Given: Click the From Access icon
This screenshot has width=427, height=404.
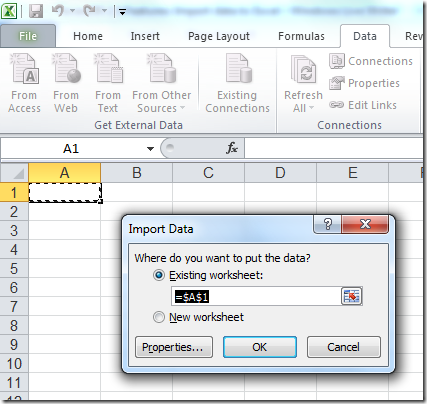Looking at the screenshot, I should point(25,68).
